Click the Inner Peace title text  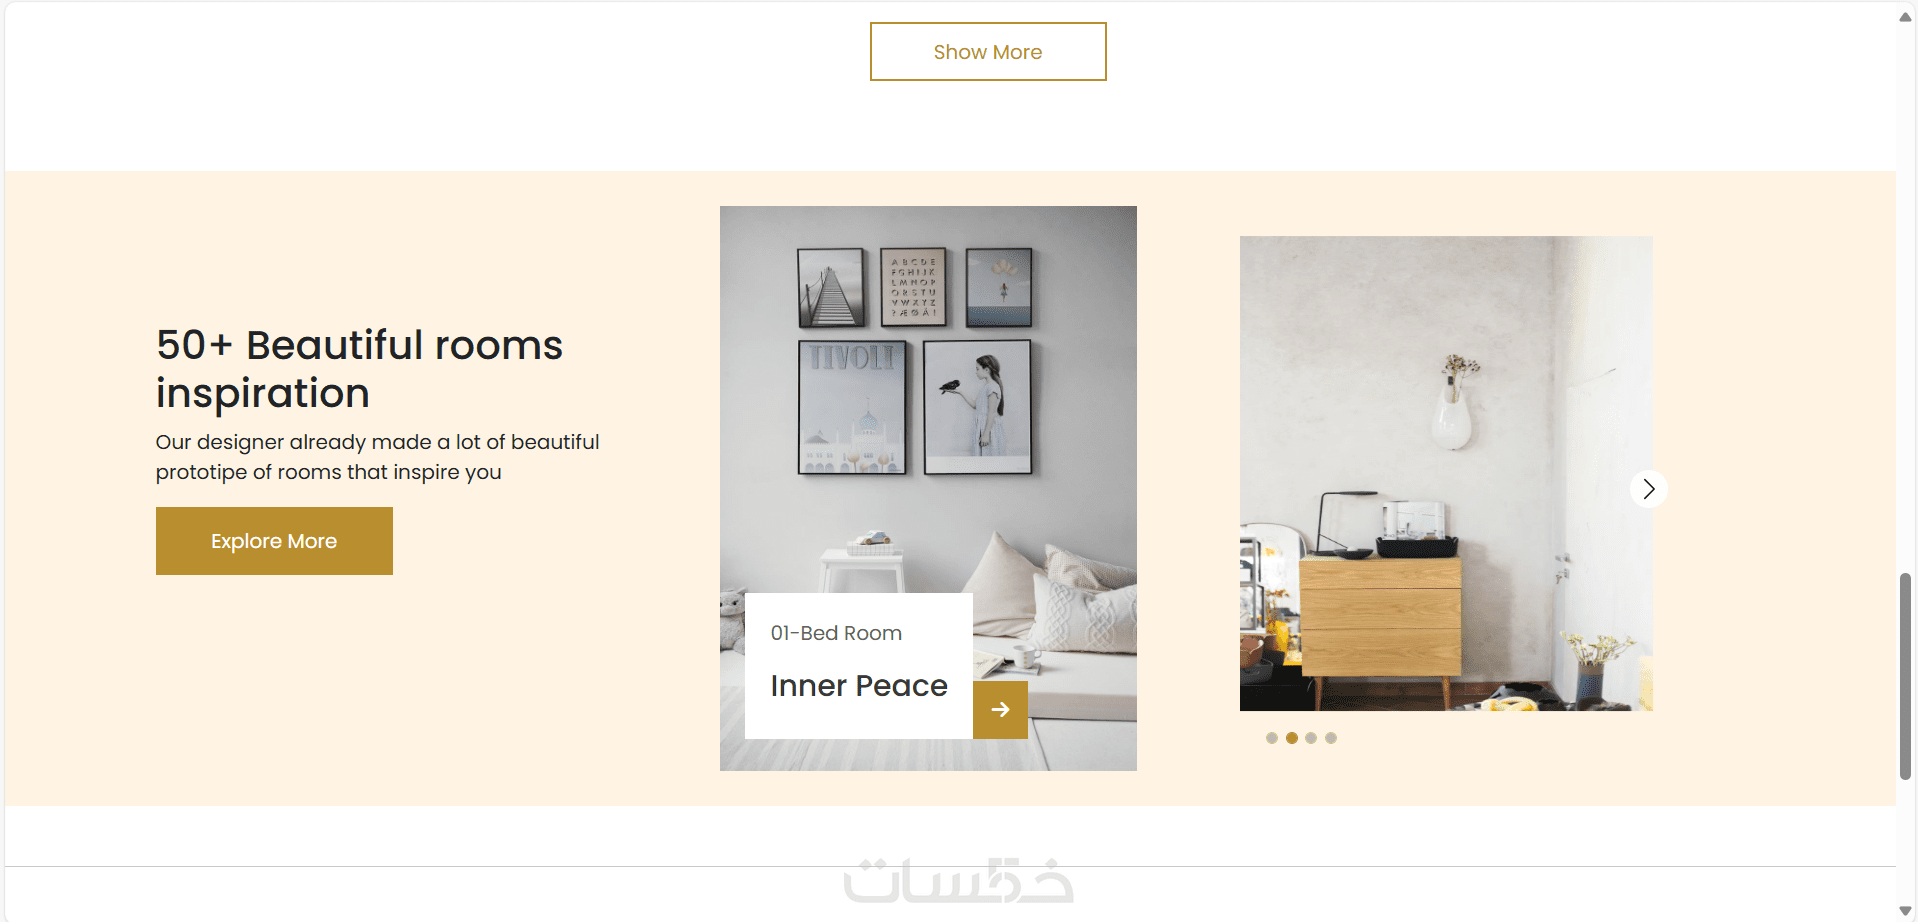point(859,686)
